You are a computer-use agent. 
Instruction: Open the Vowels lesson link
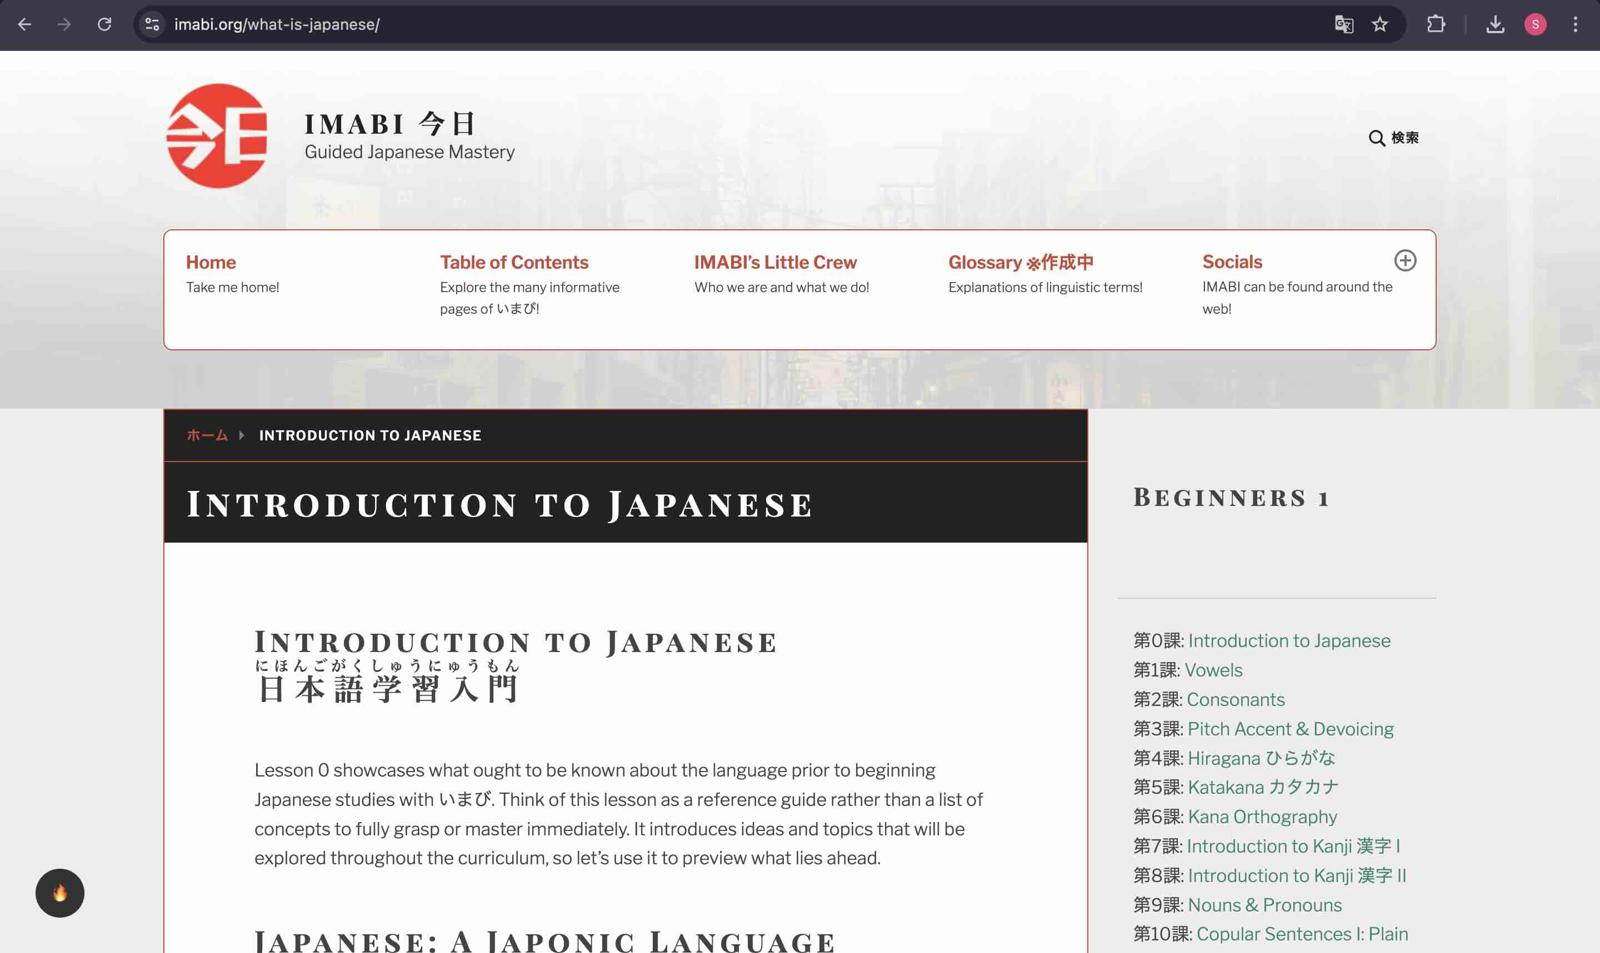1213,670
